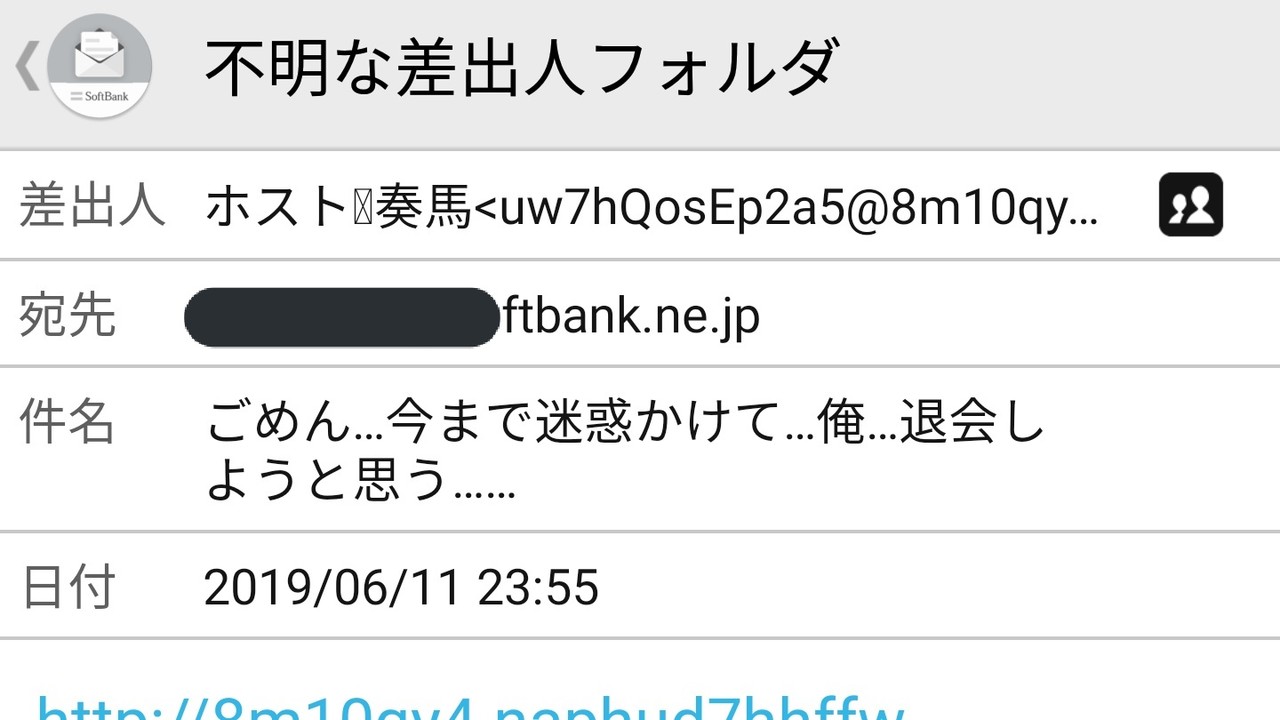Screen dimensions: 1280x720
Task: Tap the SoftBank logo text under envelope
Action: 100,97
